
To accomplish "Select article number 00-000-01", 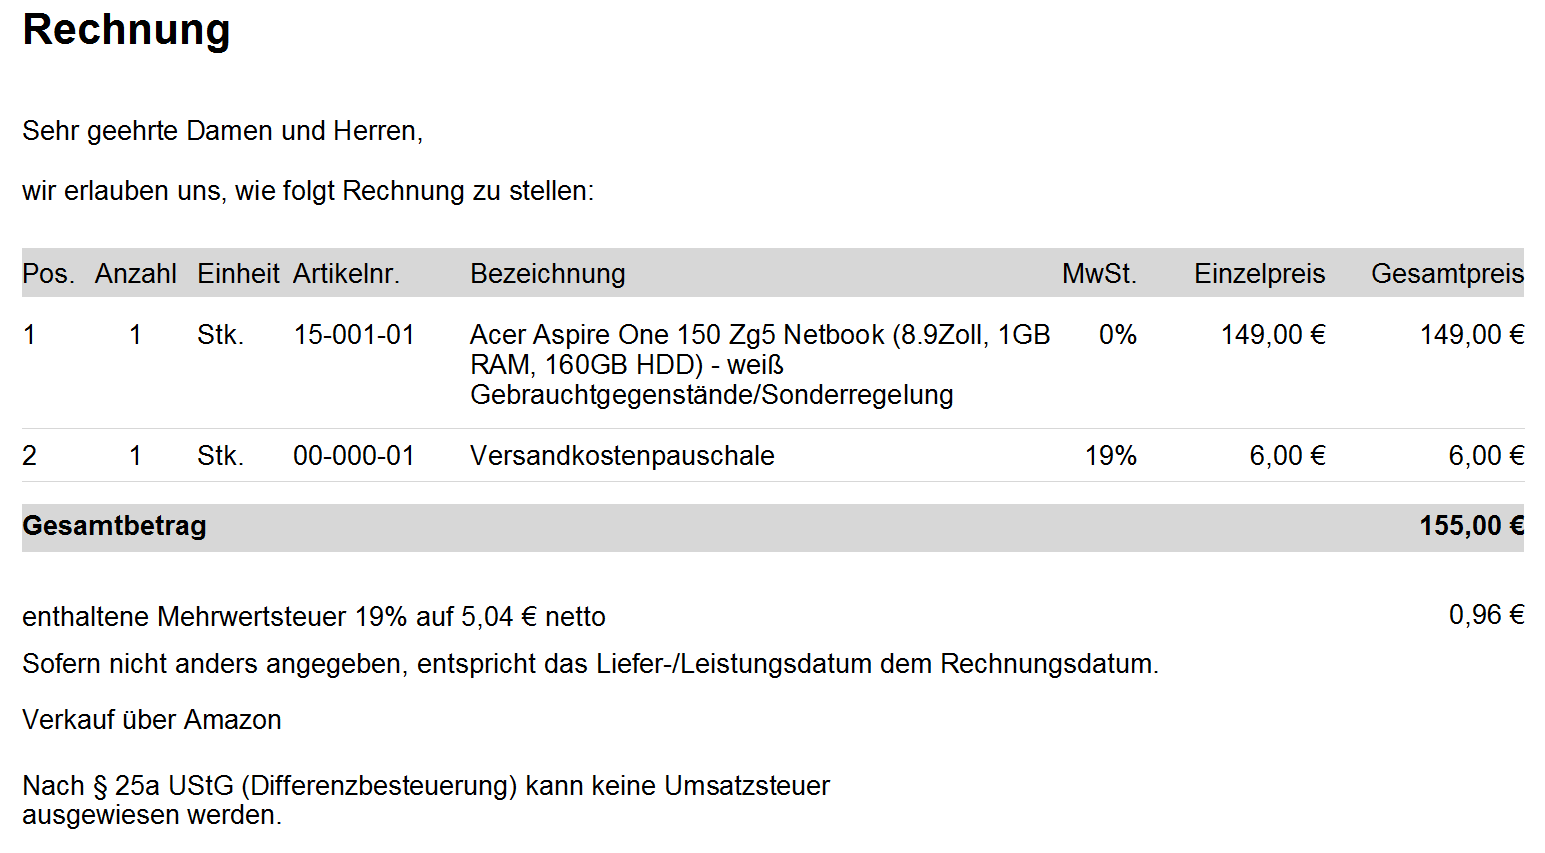I will pyautogui.click(x=354, y=456).
